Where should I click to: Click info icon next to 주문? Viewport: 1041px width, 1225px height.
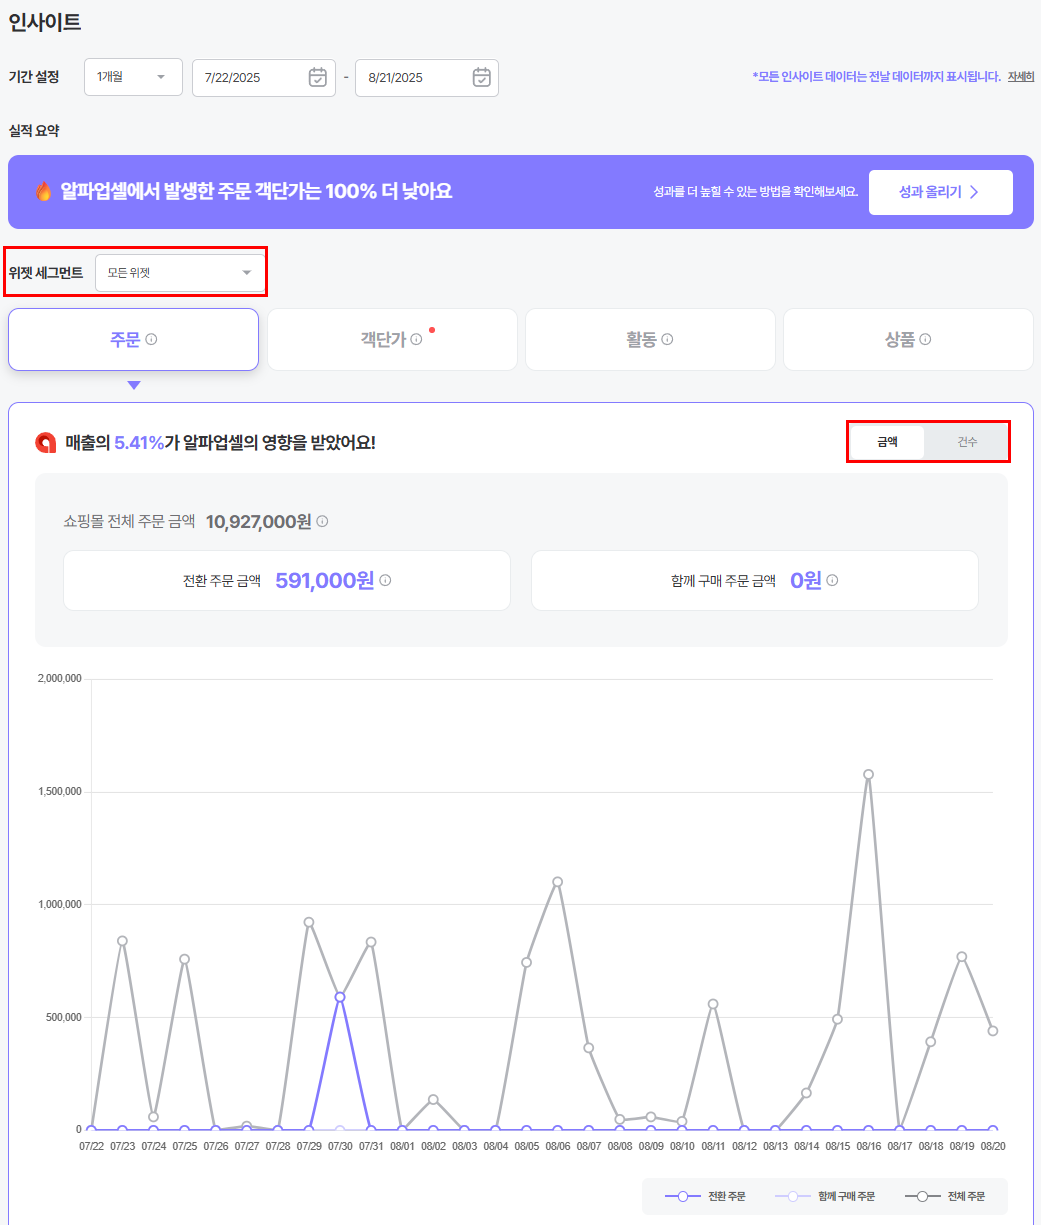pos(152,339)
